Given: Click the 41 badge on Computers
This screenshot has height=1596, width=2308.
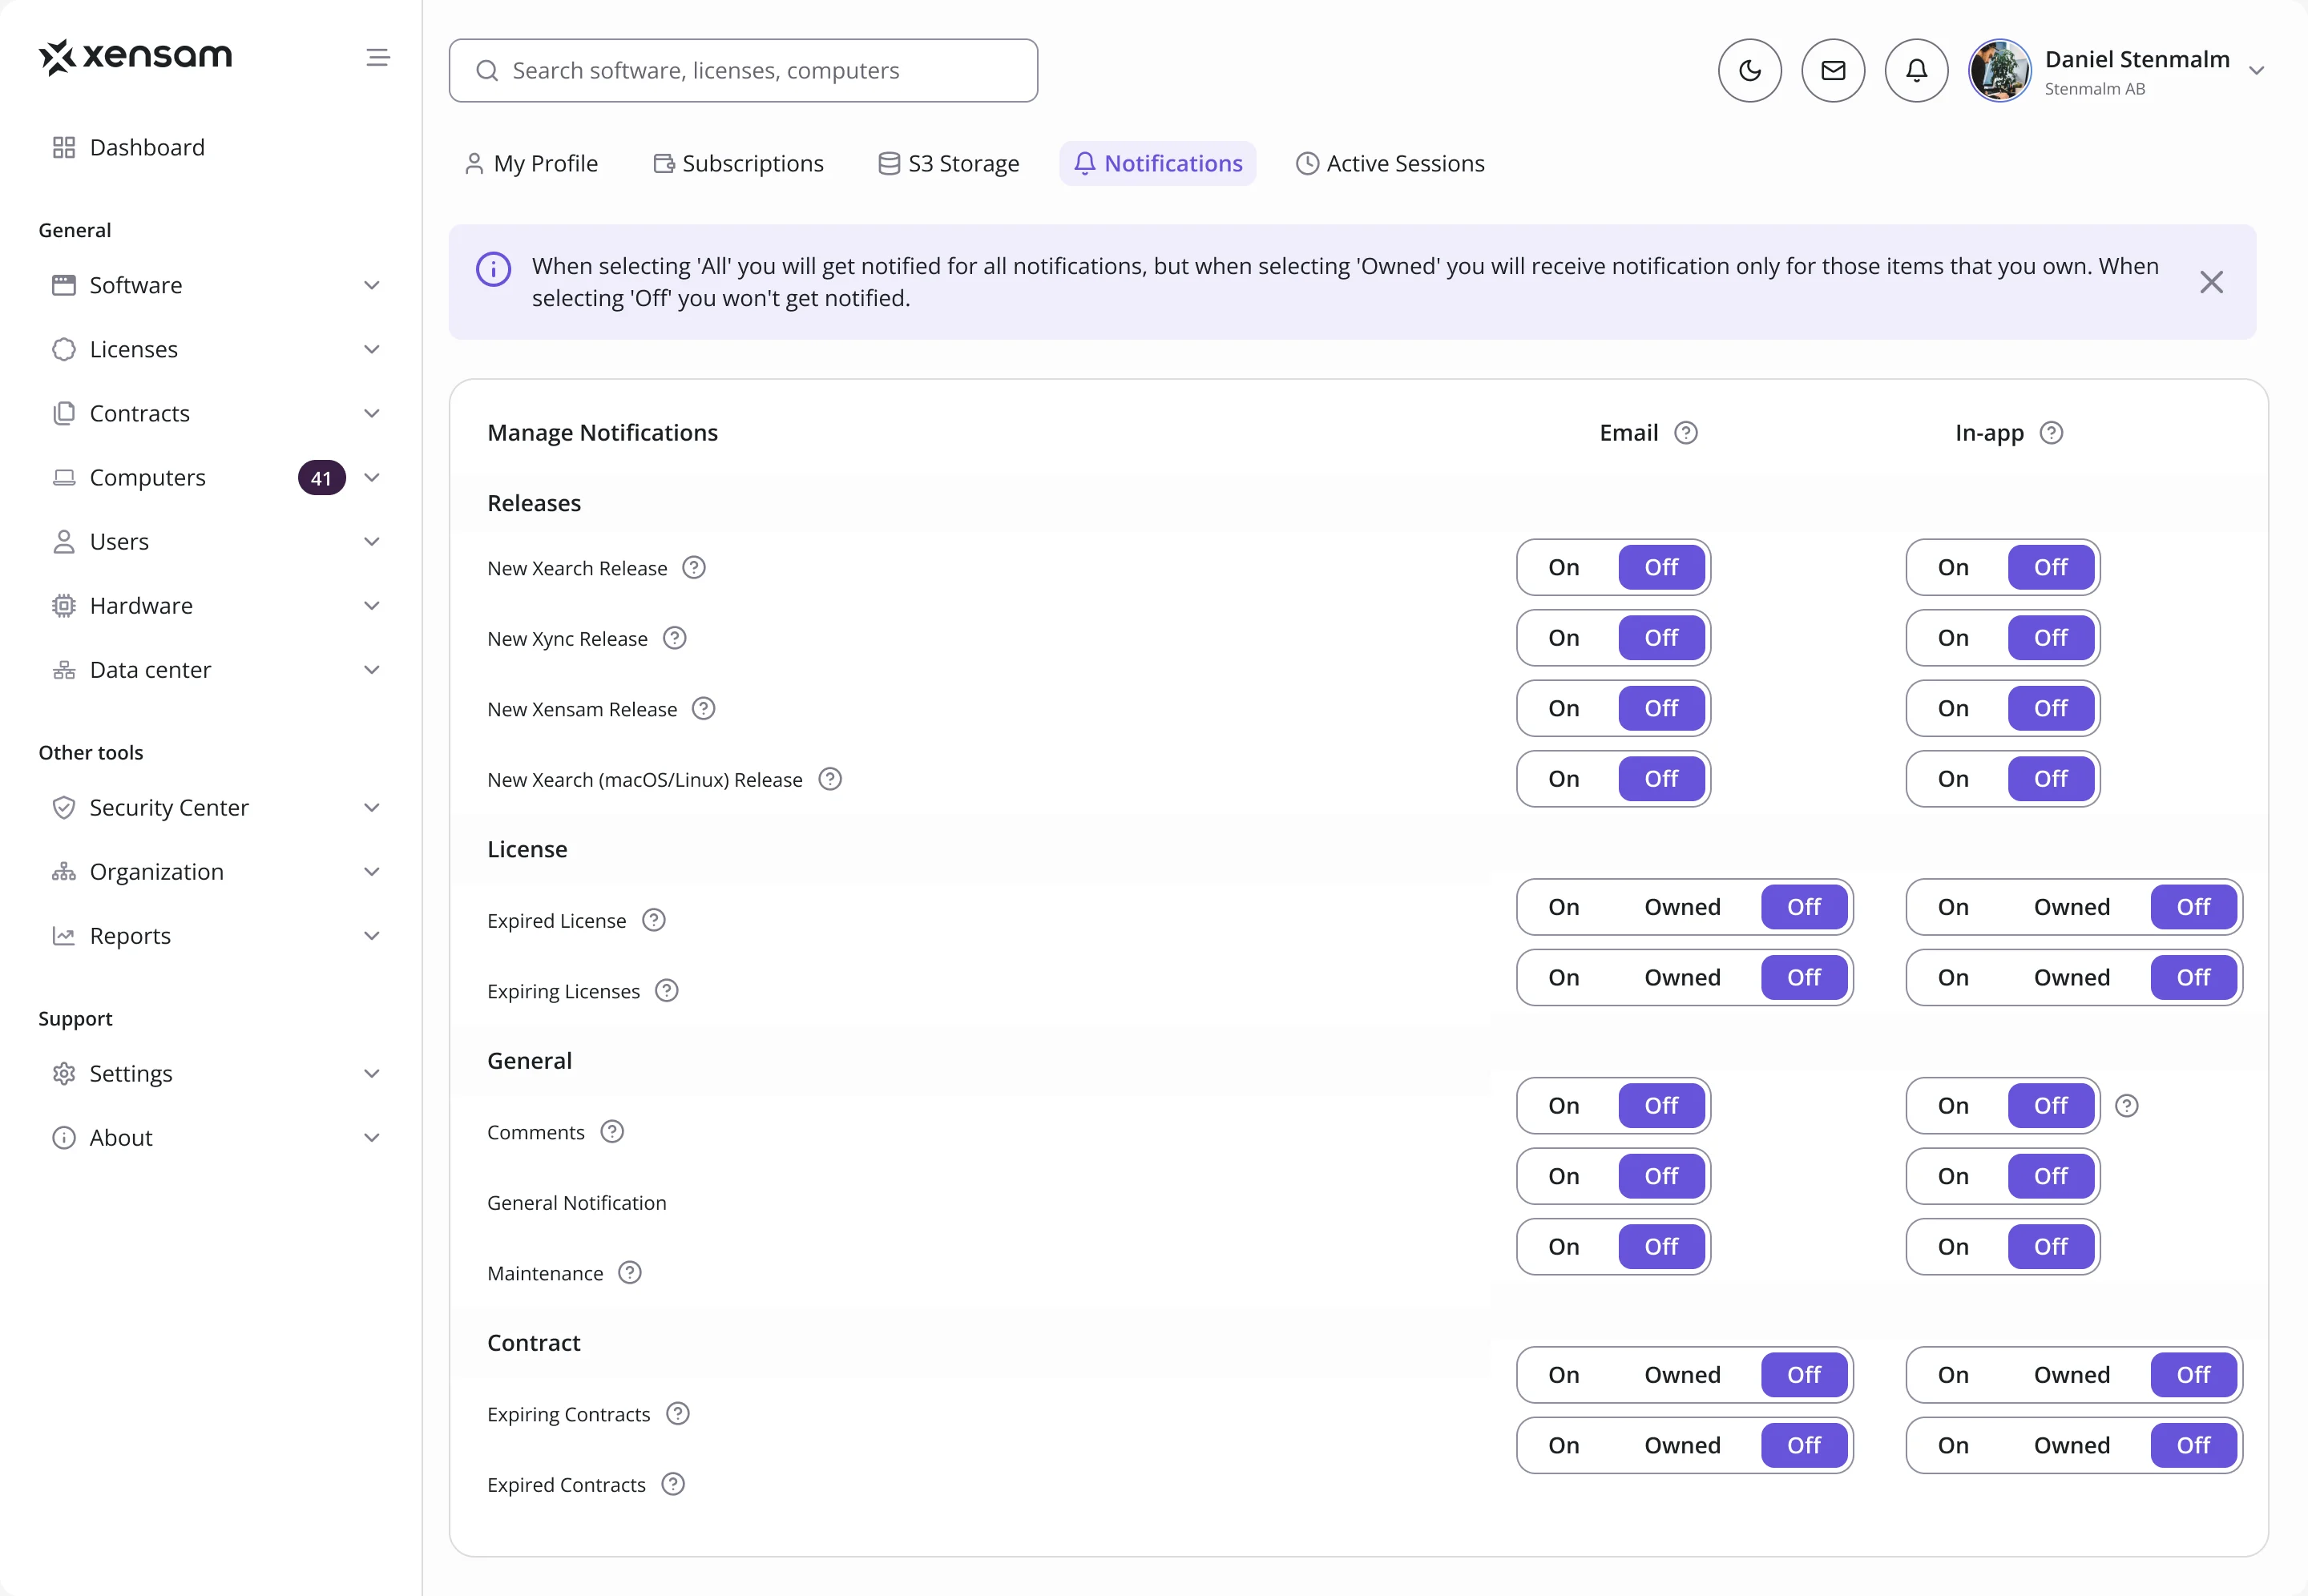Looking at the screenshot, I should [x=321, y=478].
